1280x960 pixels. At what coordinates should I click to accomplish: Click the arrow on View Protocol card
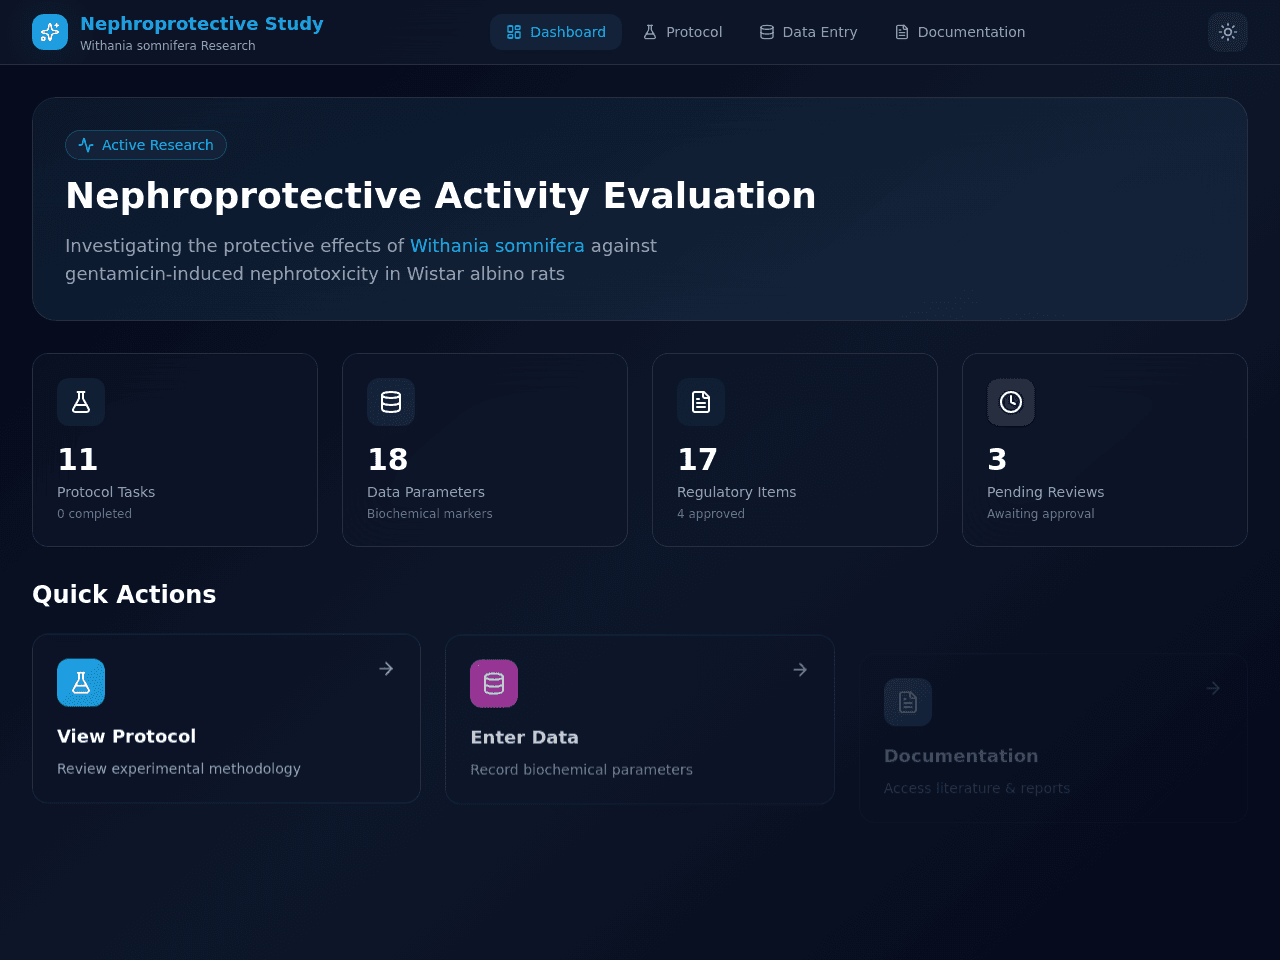[x=386, y=669]
